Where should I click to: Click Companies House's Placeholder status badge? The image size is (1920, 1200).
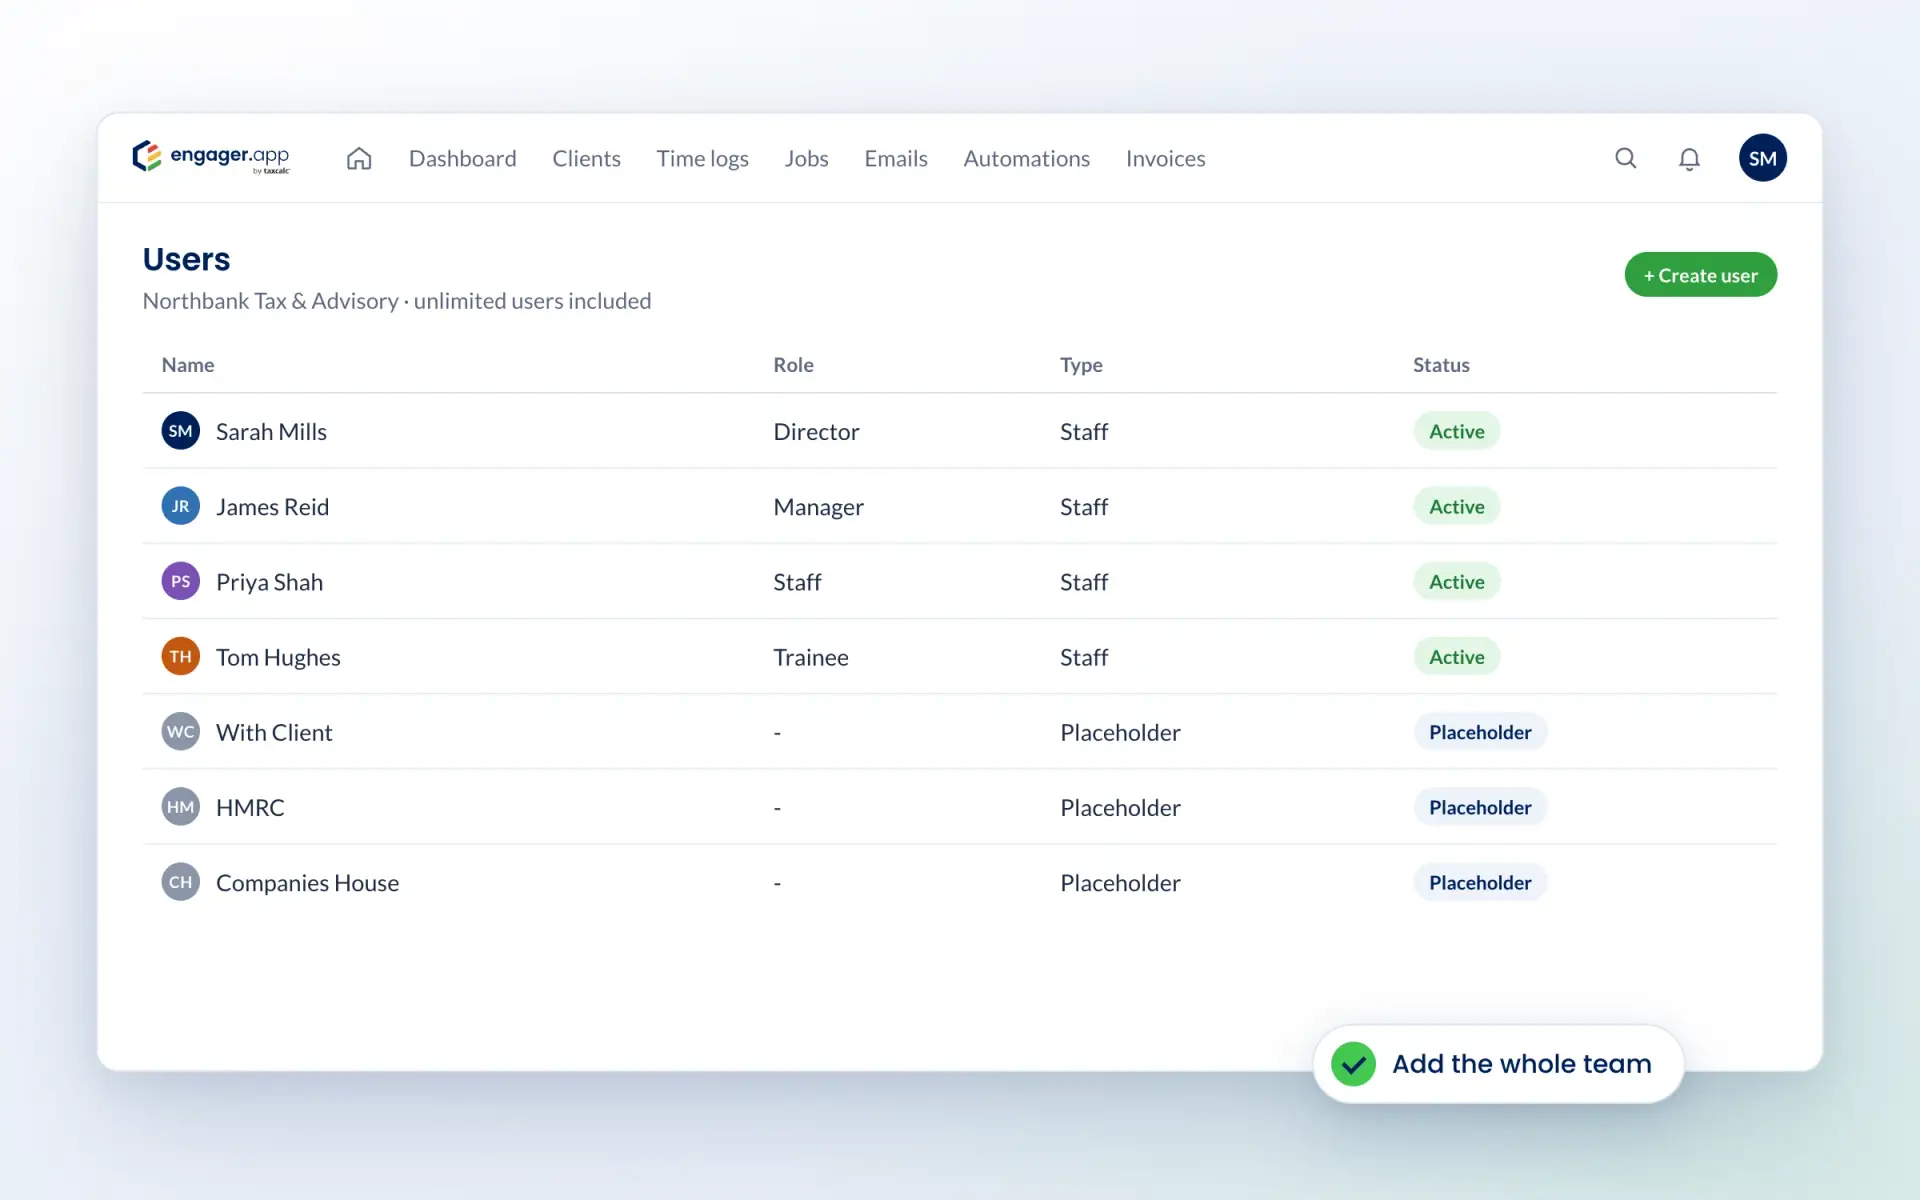tap(1480, 882)
